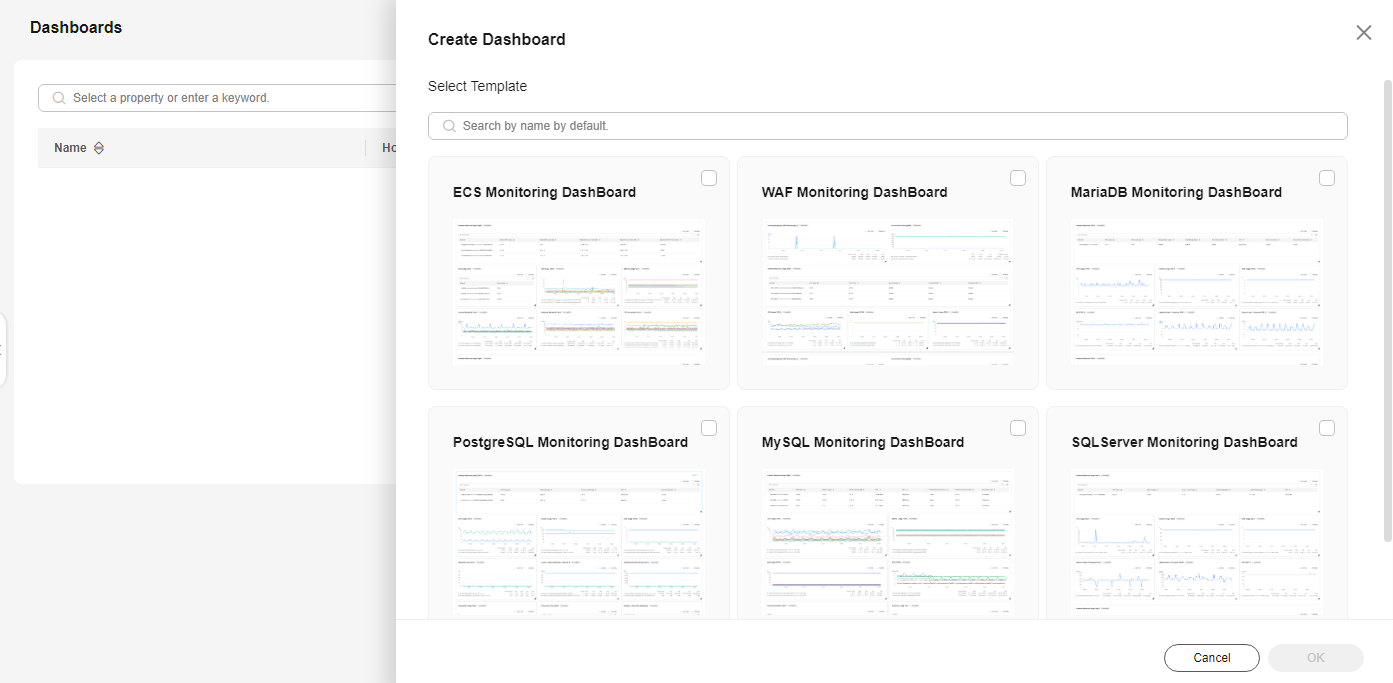Focus the template search by name field

[888, 126]
